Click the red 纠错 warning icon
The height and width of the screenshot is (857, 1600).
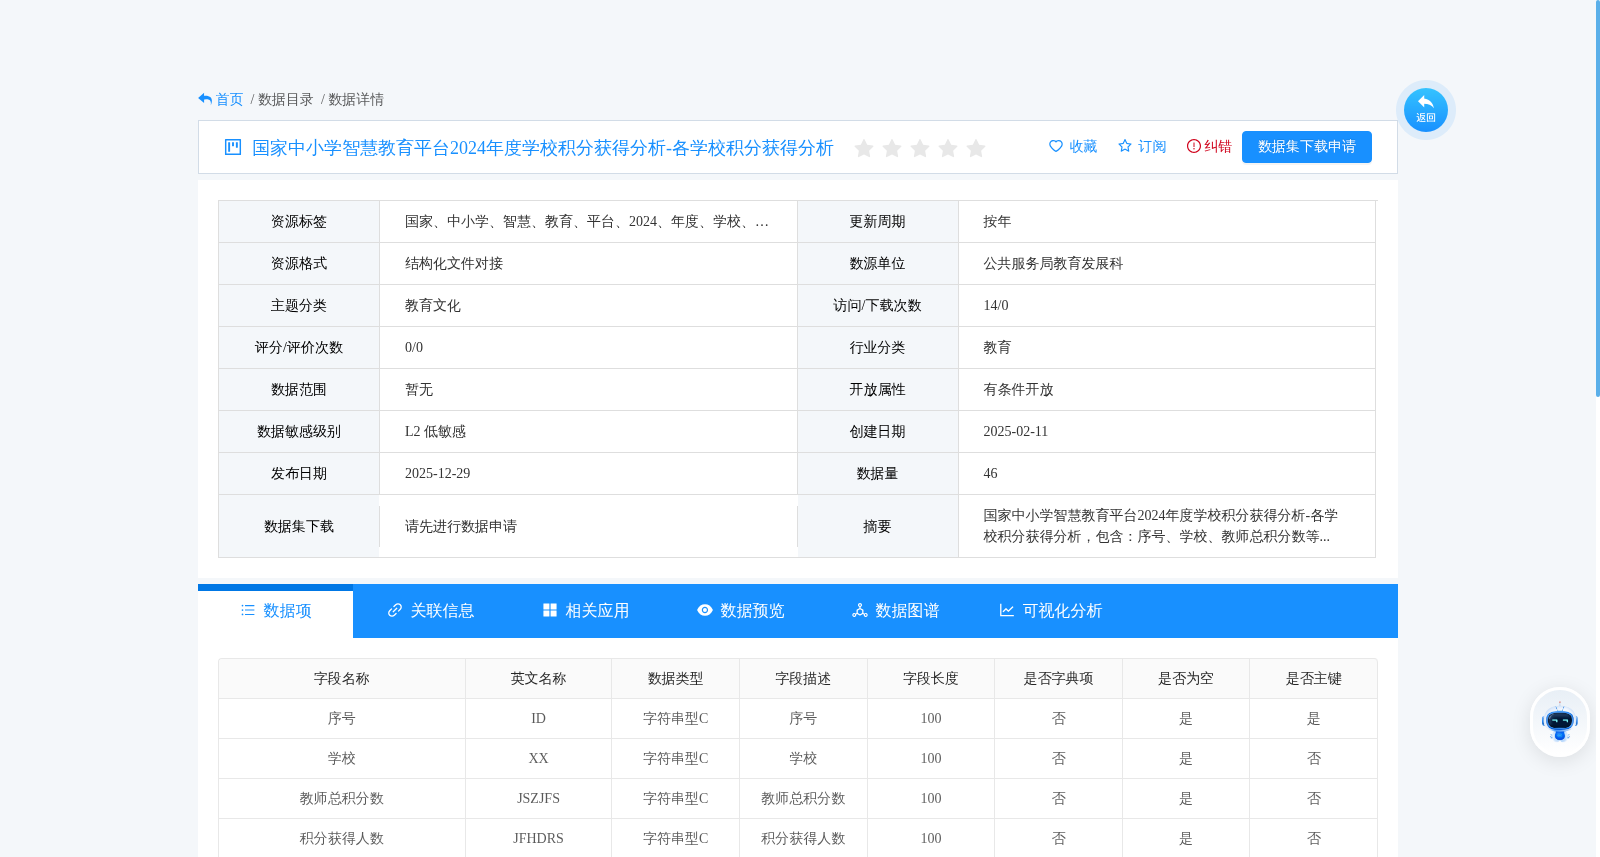pos(1193,146)
